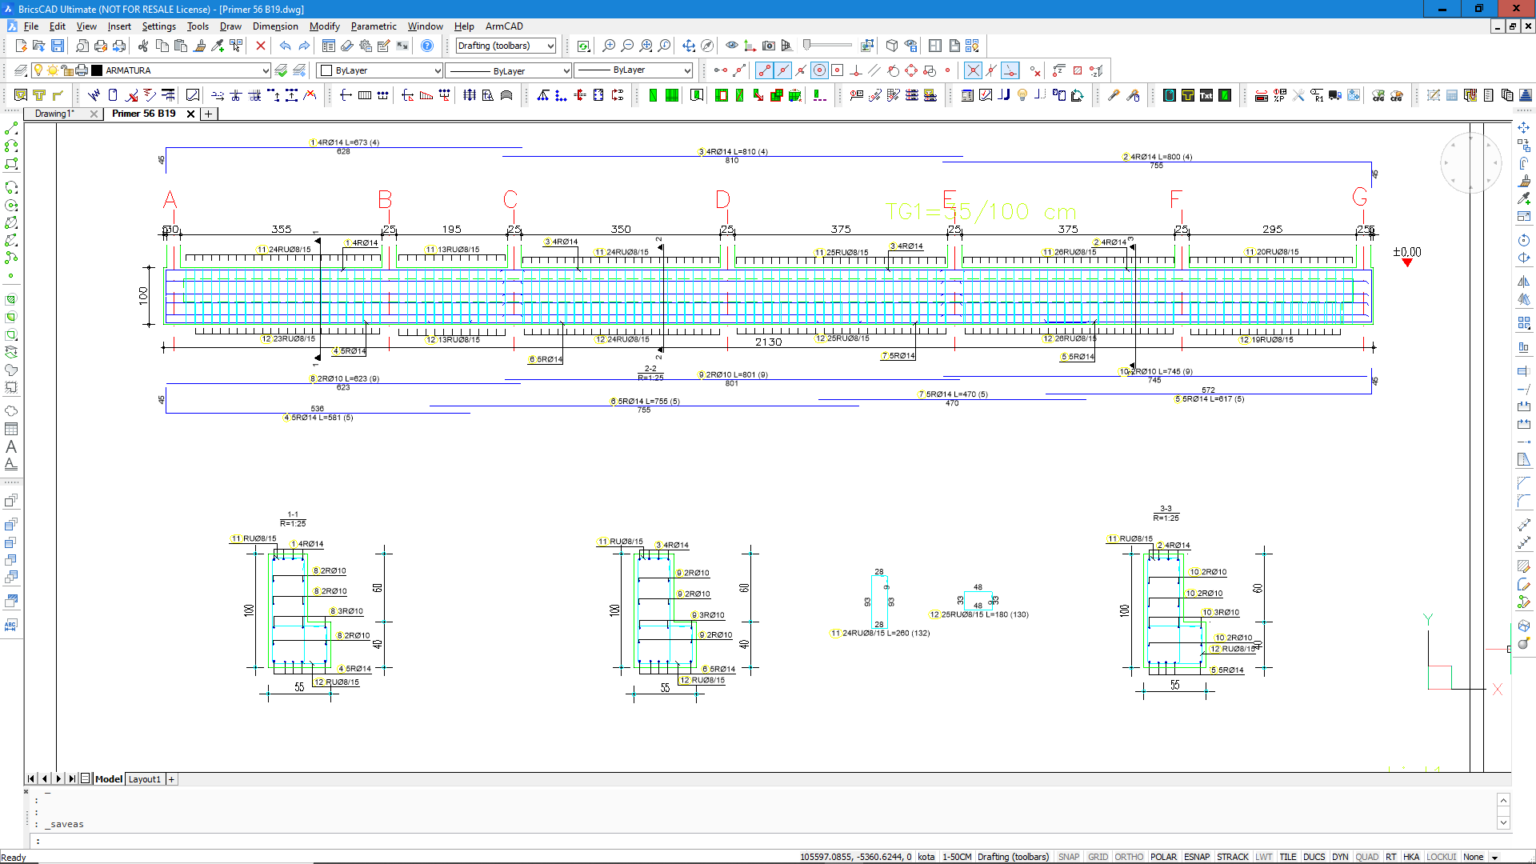Toggle ORTHO mode in the status bar
This screenshot has height=864, width=1536.
1129,857
